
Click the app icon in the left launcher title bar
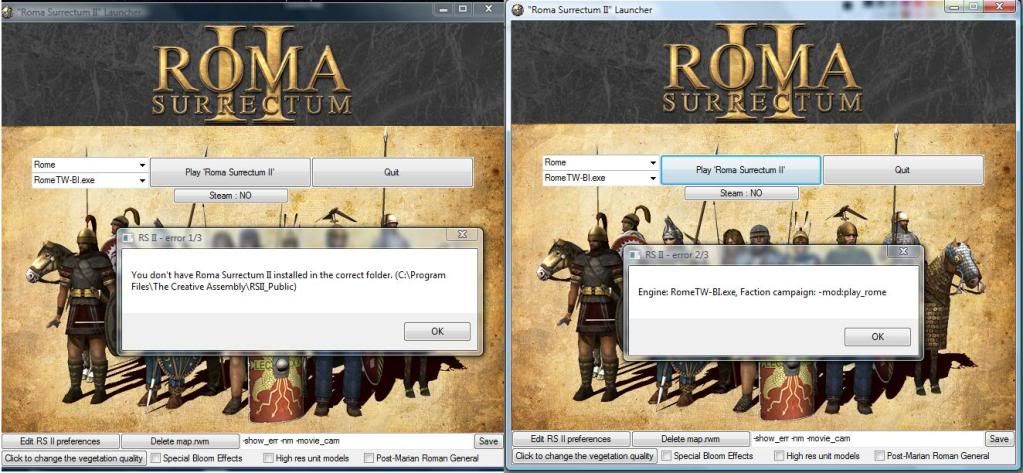pos(9,8)
